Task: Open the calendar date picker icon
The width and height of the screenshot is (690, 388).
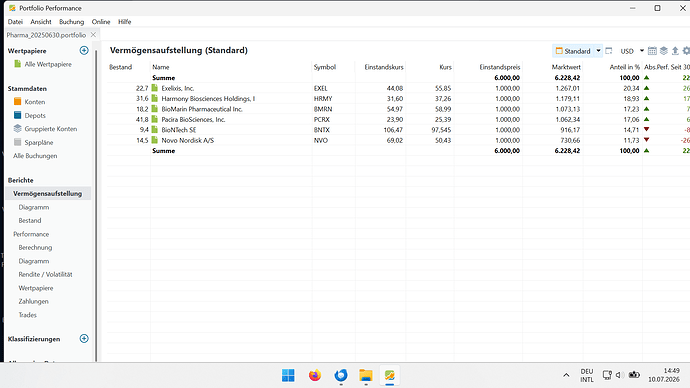Action: click(652, 51)
